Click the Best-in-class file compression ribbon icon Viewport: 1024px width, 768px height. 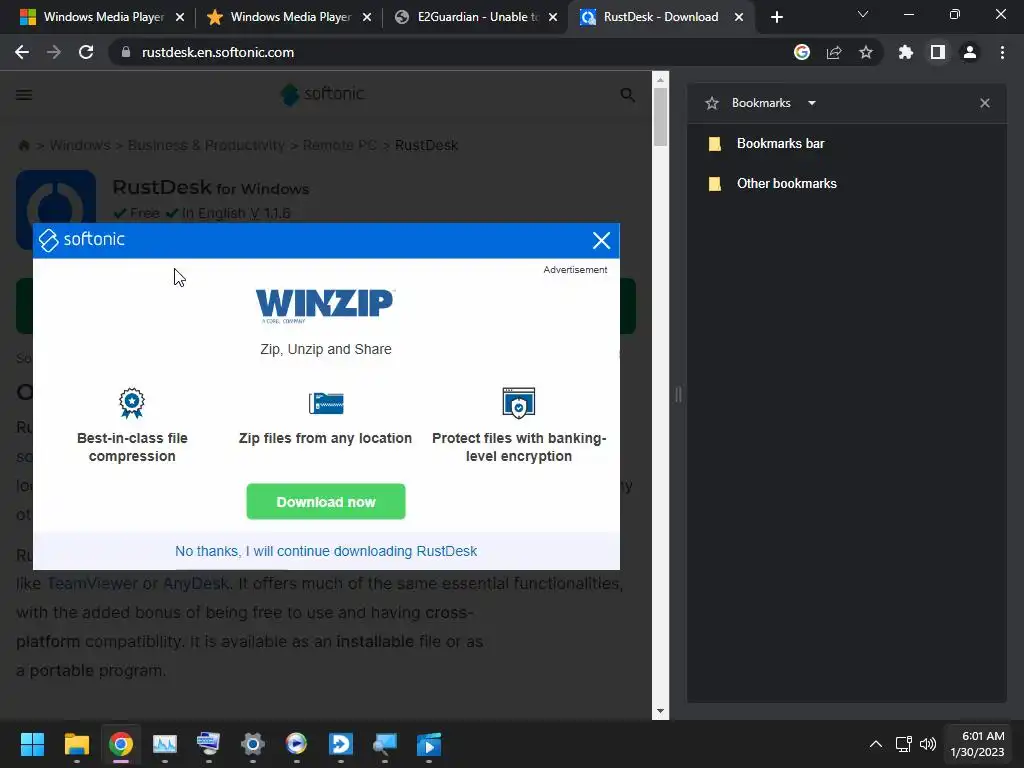132,403
